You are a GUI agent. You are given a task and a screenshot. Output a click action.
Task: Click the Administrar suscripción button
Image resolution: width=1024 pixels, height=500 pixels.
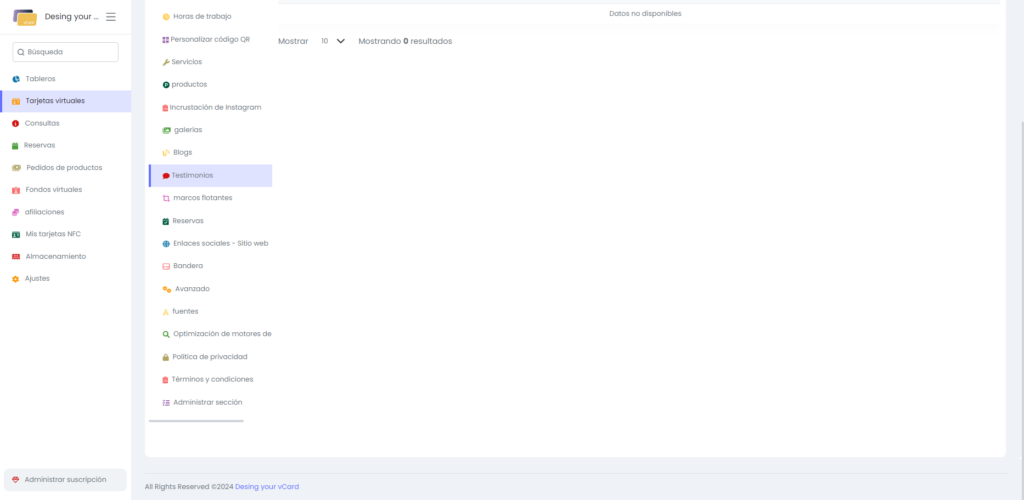tap(65, 480)
